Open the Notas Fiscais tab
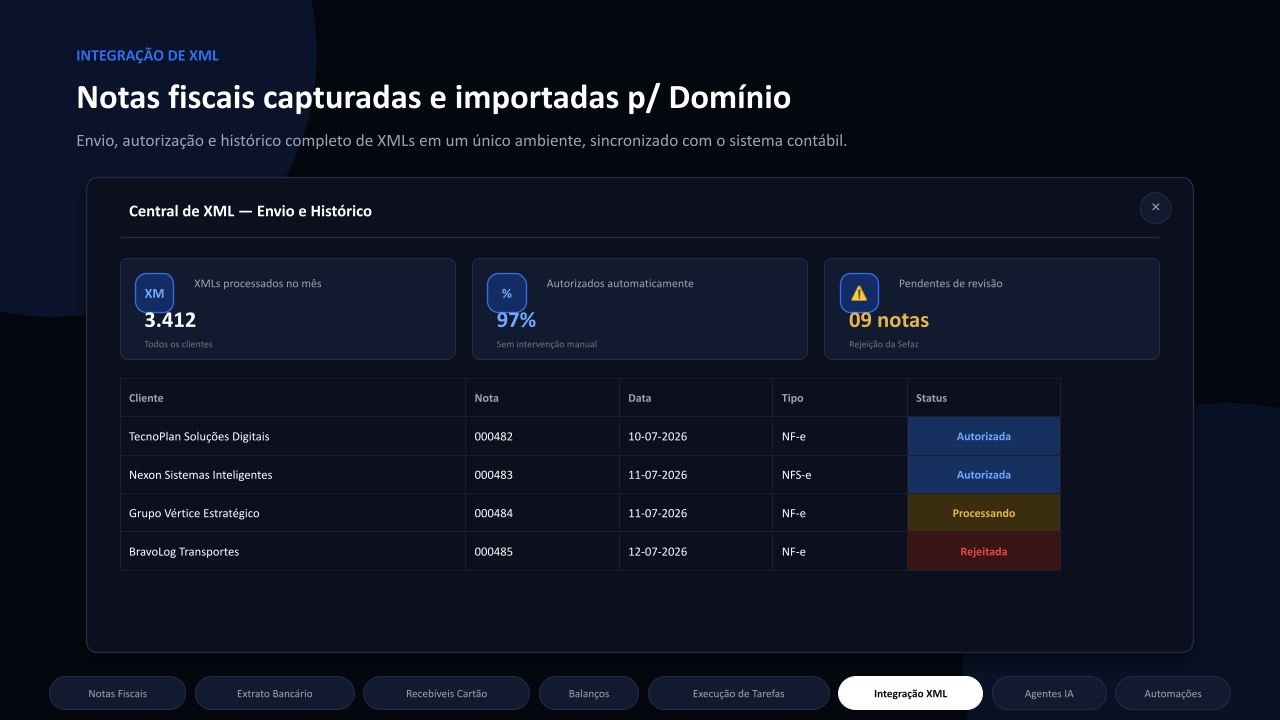1280x720 pixels. pos(117,693)
